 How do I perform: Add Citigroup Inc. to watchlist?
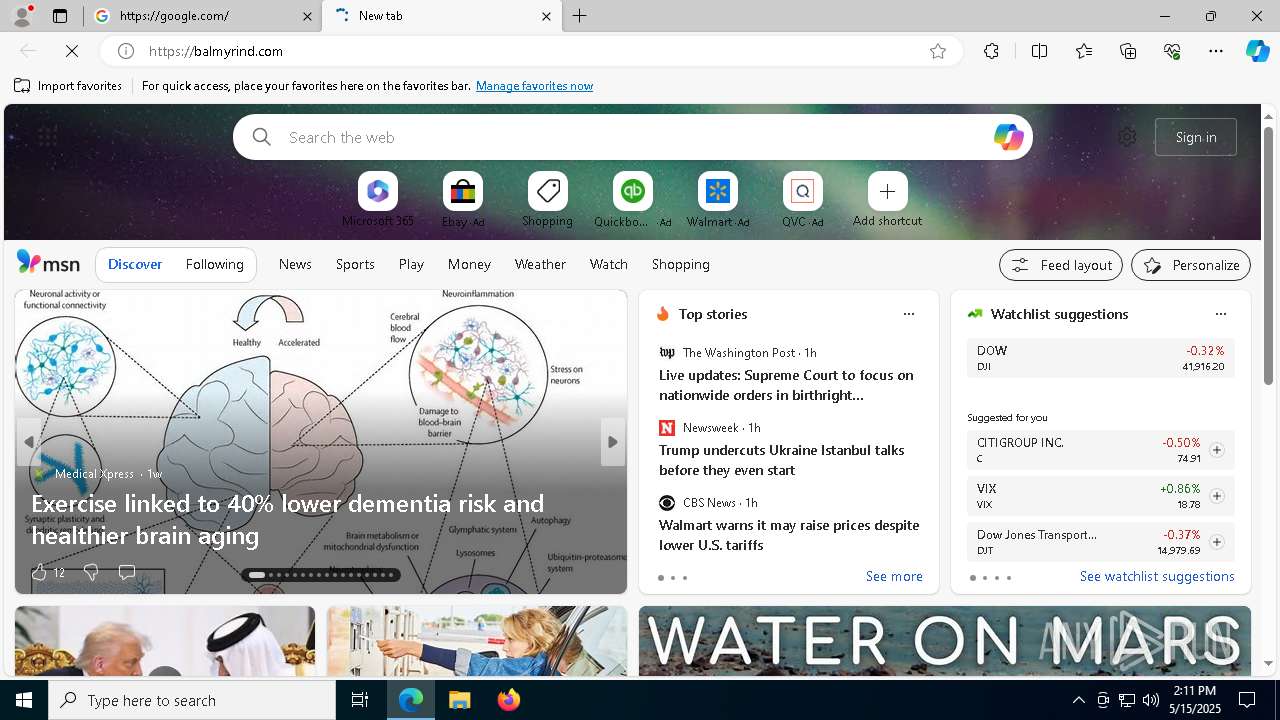click(1216, 450)
